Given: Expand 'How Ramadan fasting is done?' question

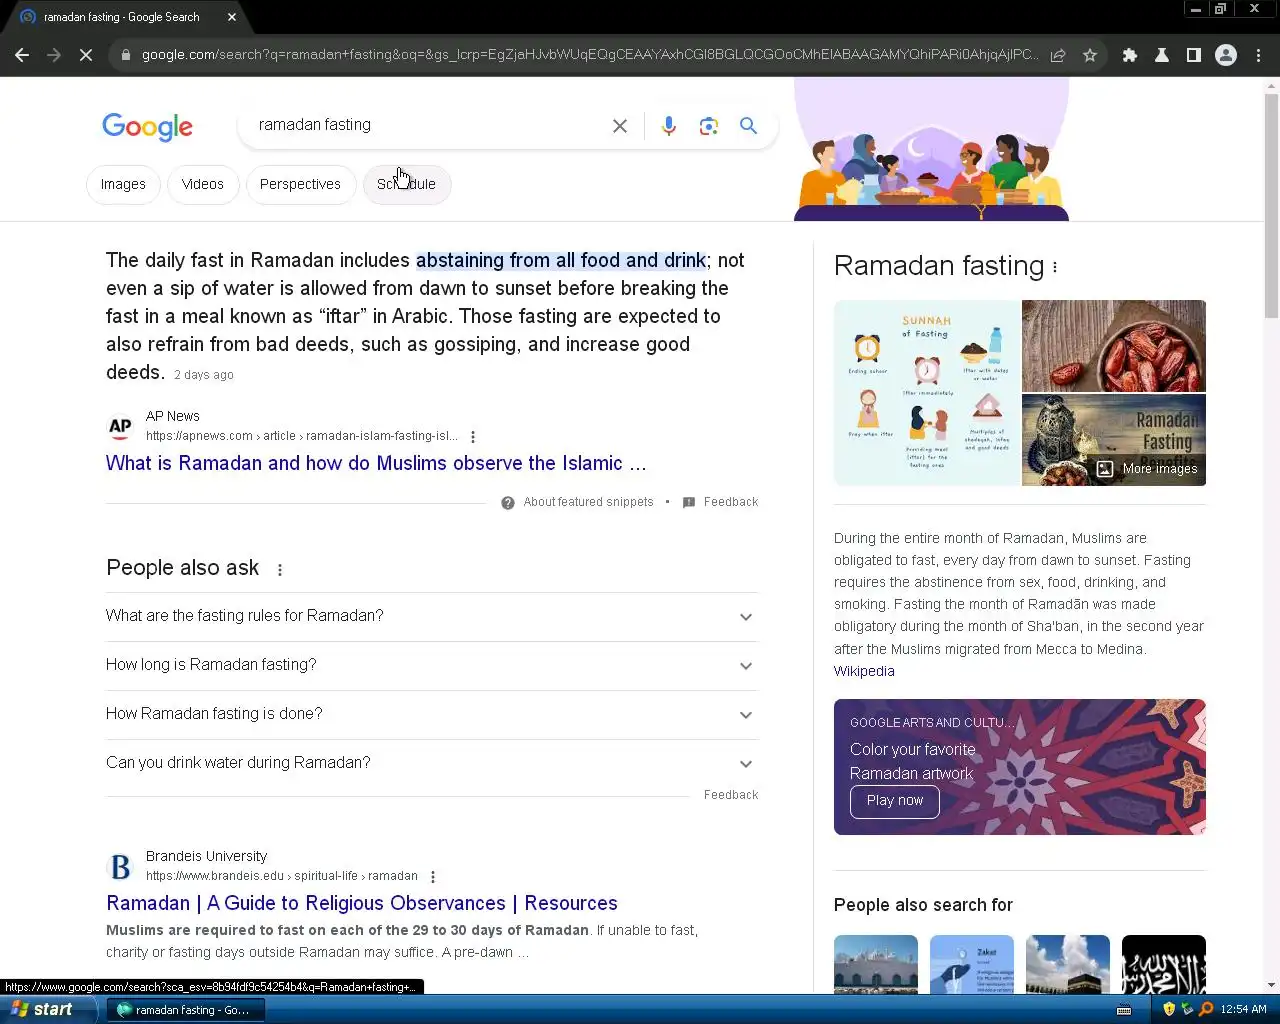Looking at the screenshot, I should click(432, 715).
